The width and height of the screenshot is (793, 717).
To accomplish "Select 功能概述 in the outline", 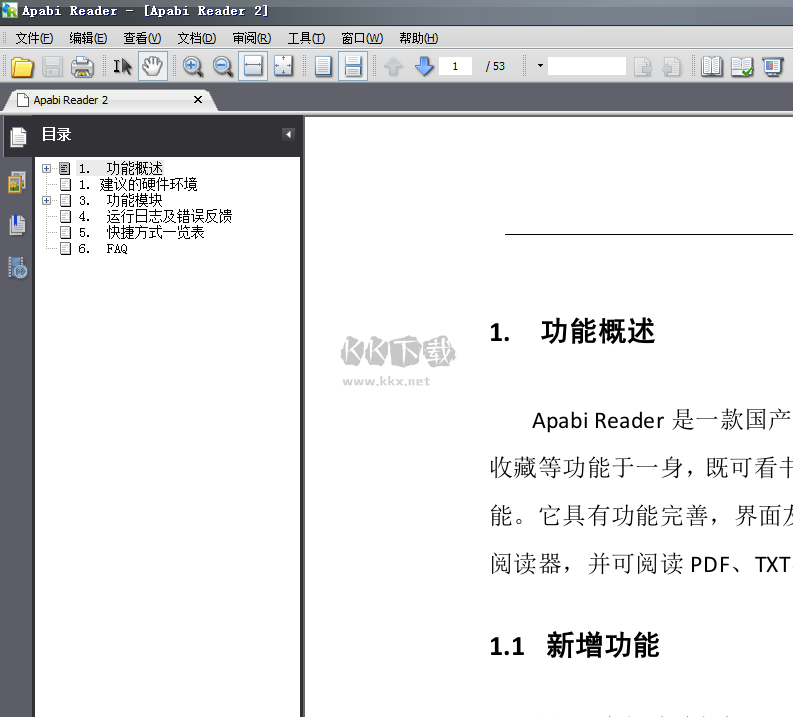I will (x=120, y=168).
